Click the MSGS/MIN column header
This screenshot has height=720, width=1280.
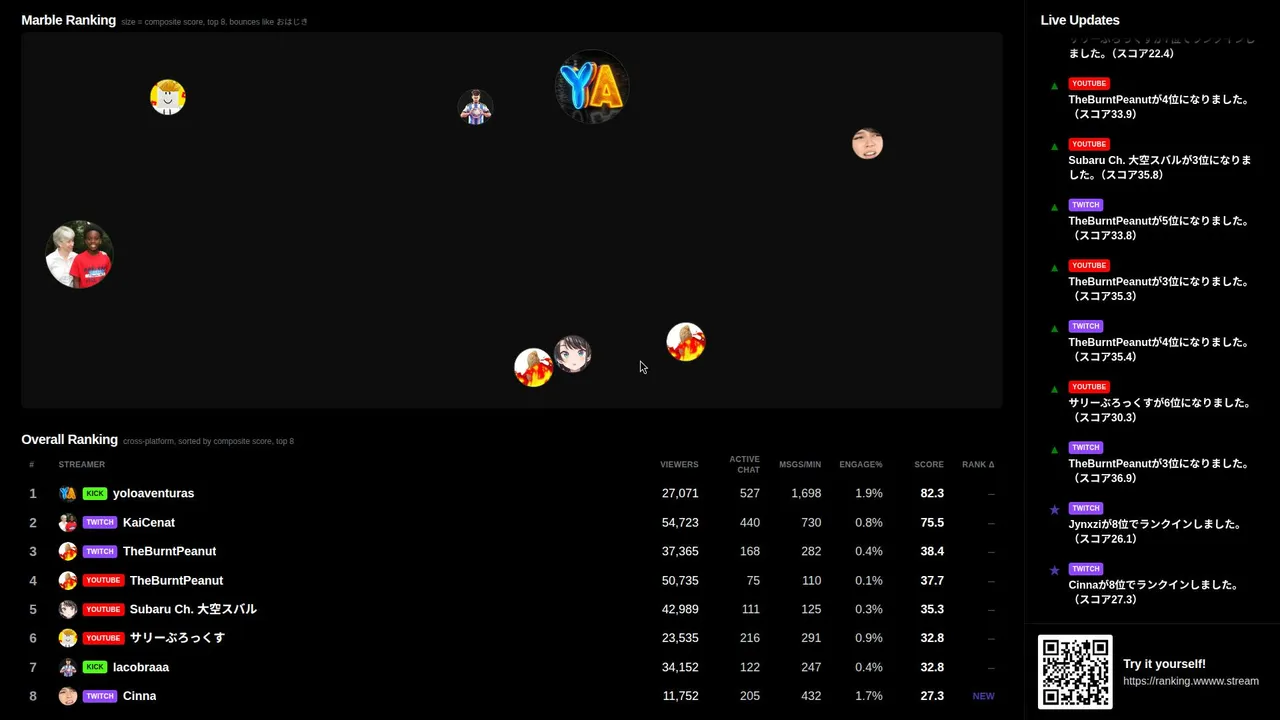click(x=800, y=465)
